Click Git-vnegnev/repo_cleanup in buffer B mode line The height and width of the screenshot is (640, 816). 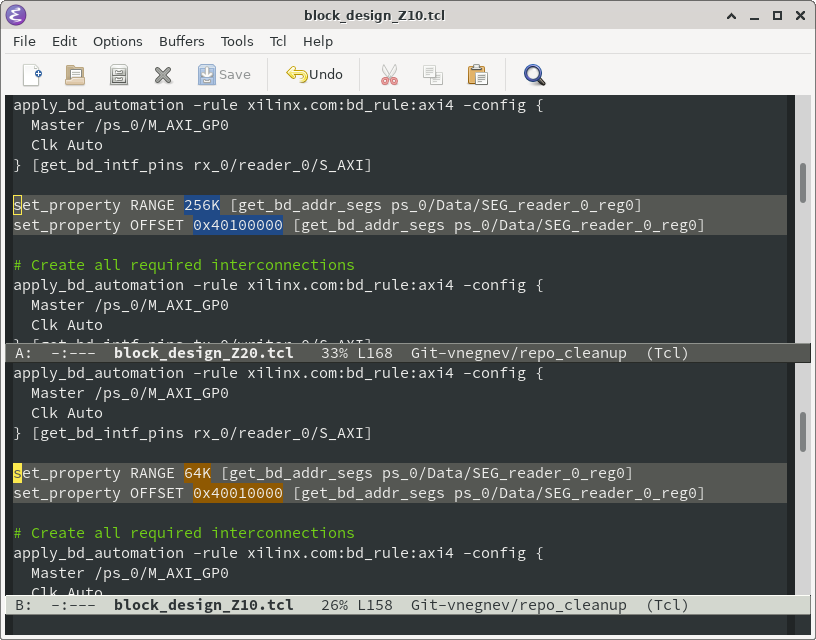[x=518, y=605]
